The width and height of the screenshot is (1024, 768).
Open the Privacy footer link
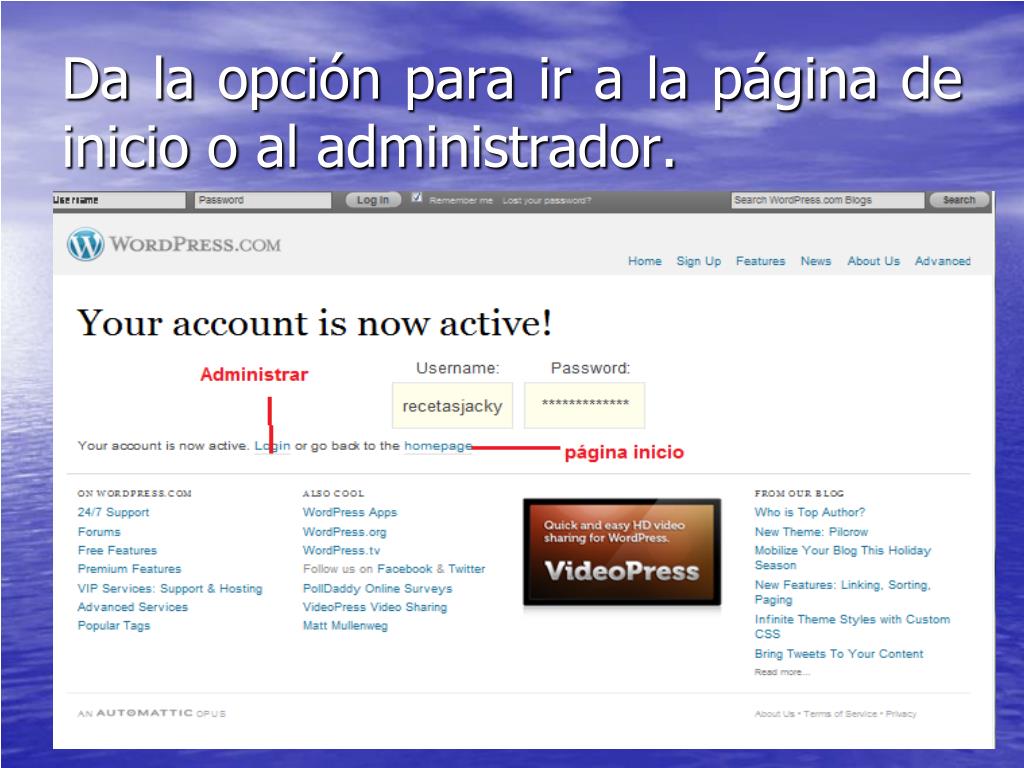(901, 714)
